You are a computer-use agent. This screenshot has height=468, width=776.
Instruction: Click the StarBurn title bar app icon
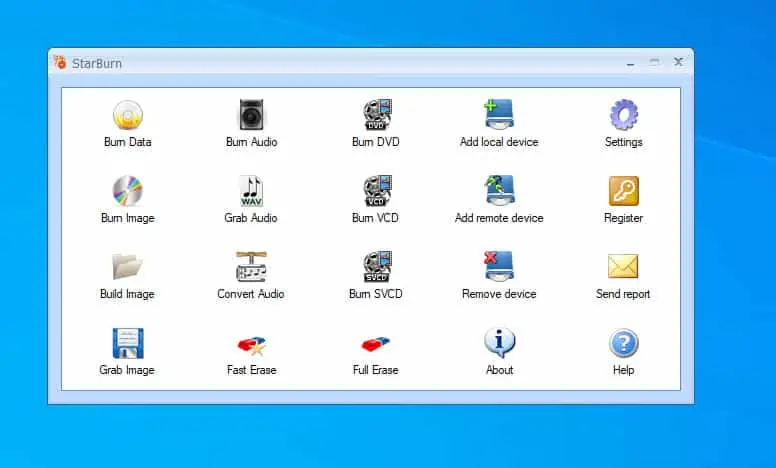coord(60,63)
